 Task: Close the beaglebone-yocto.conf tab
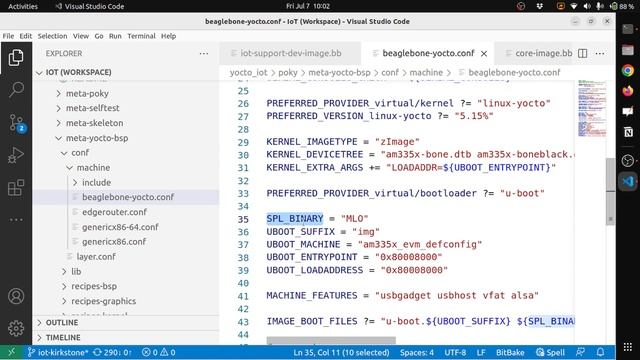[484, 53]
